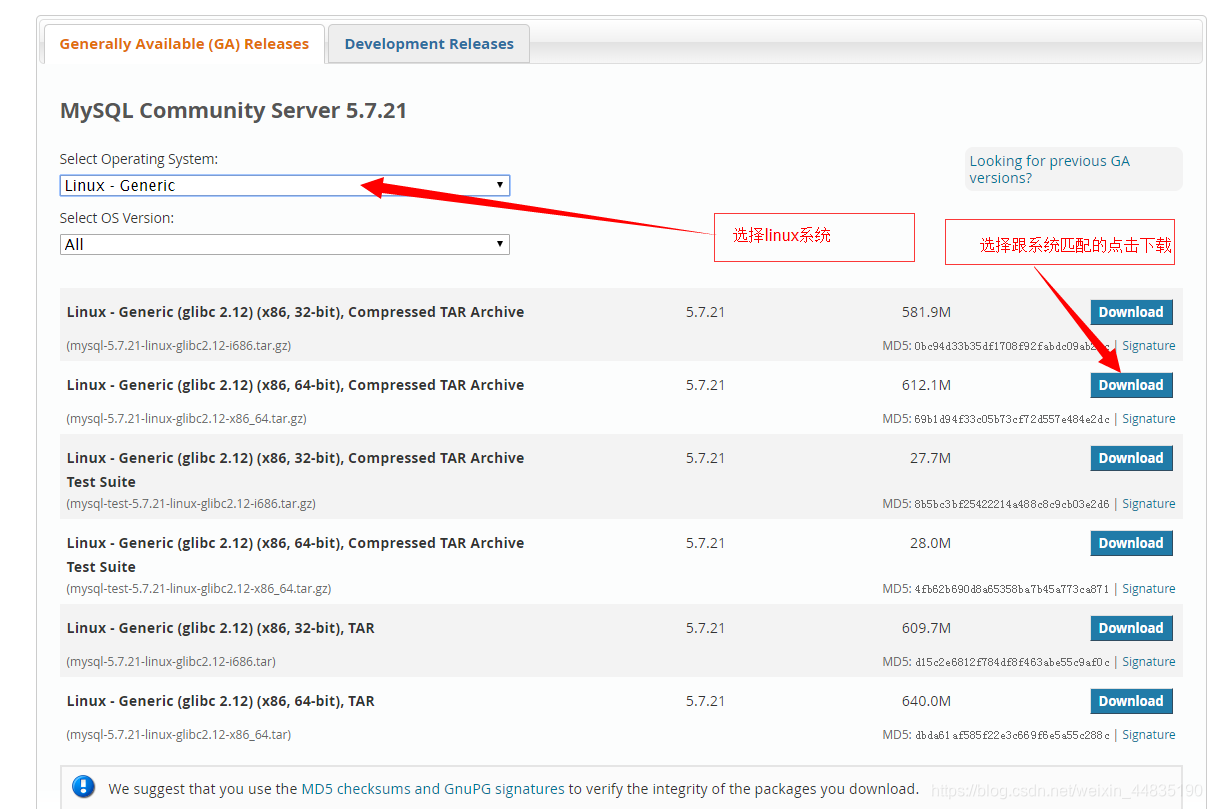Click the Select OS Version label
The height and width of the screenshot is (809, 1212).
116,218
